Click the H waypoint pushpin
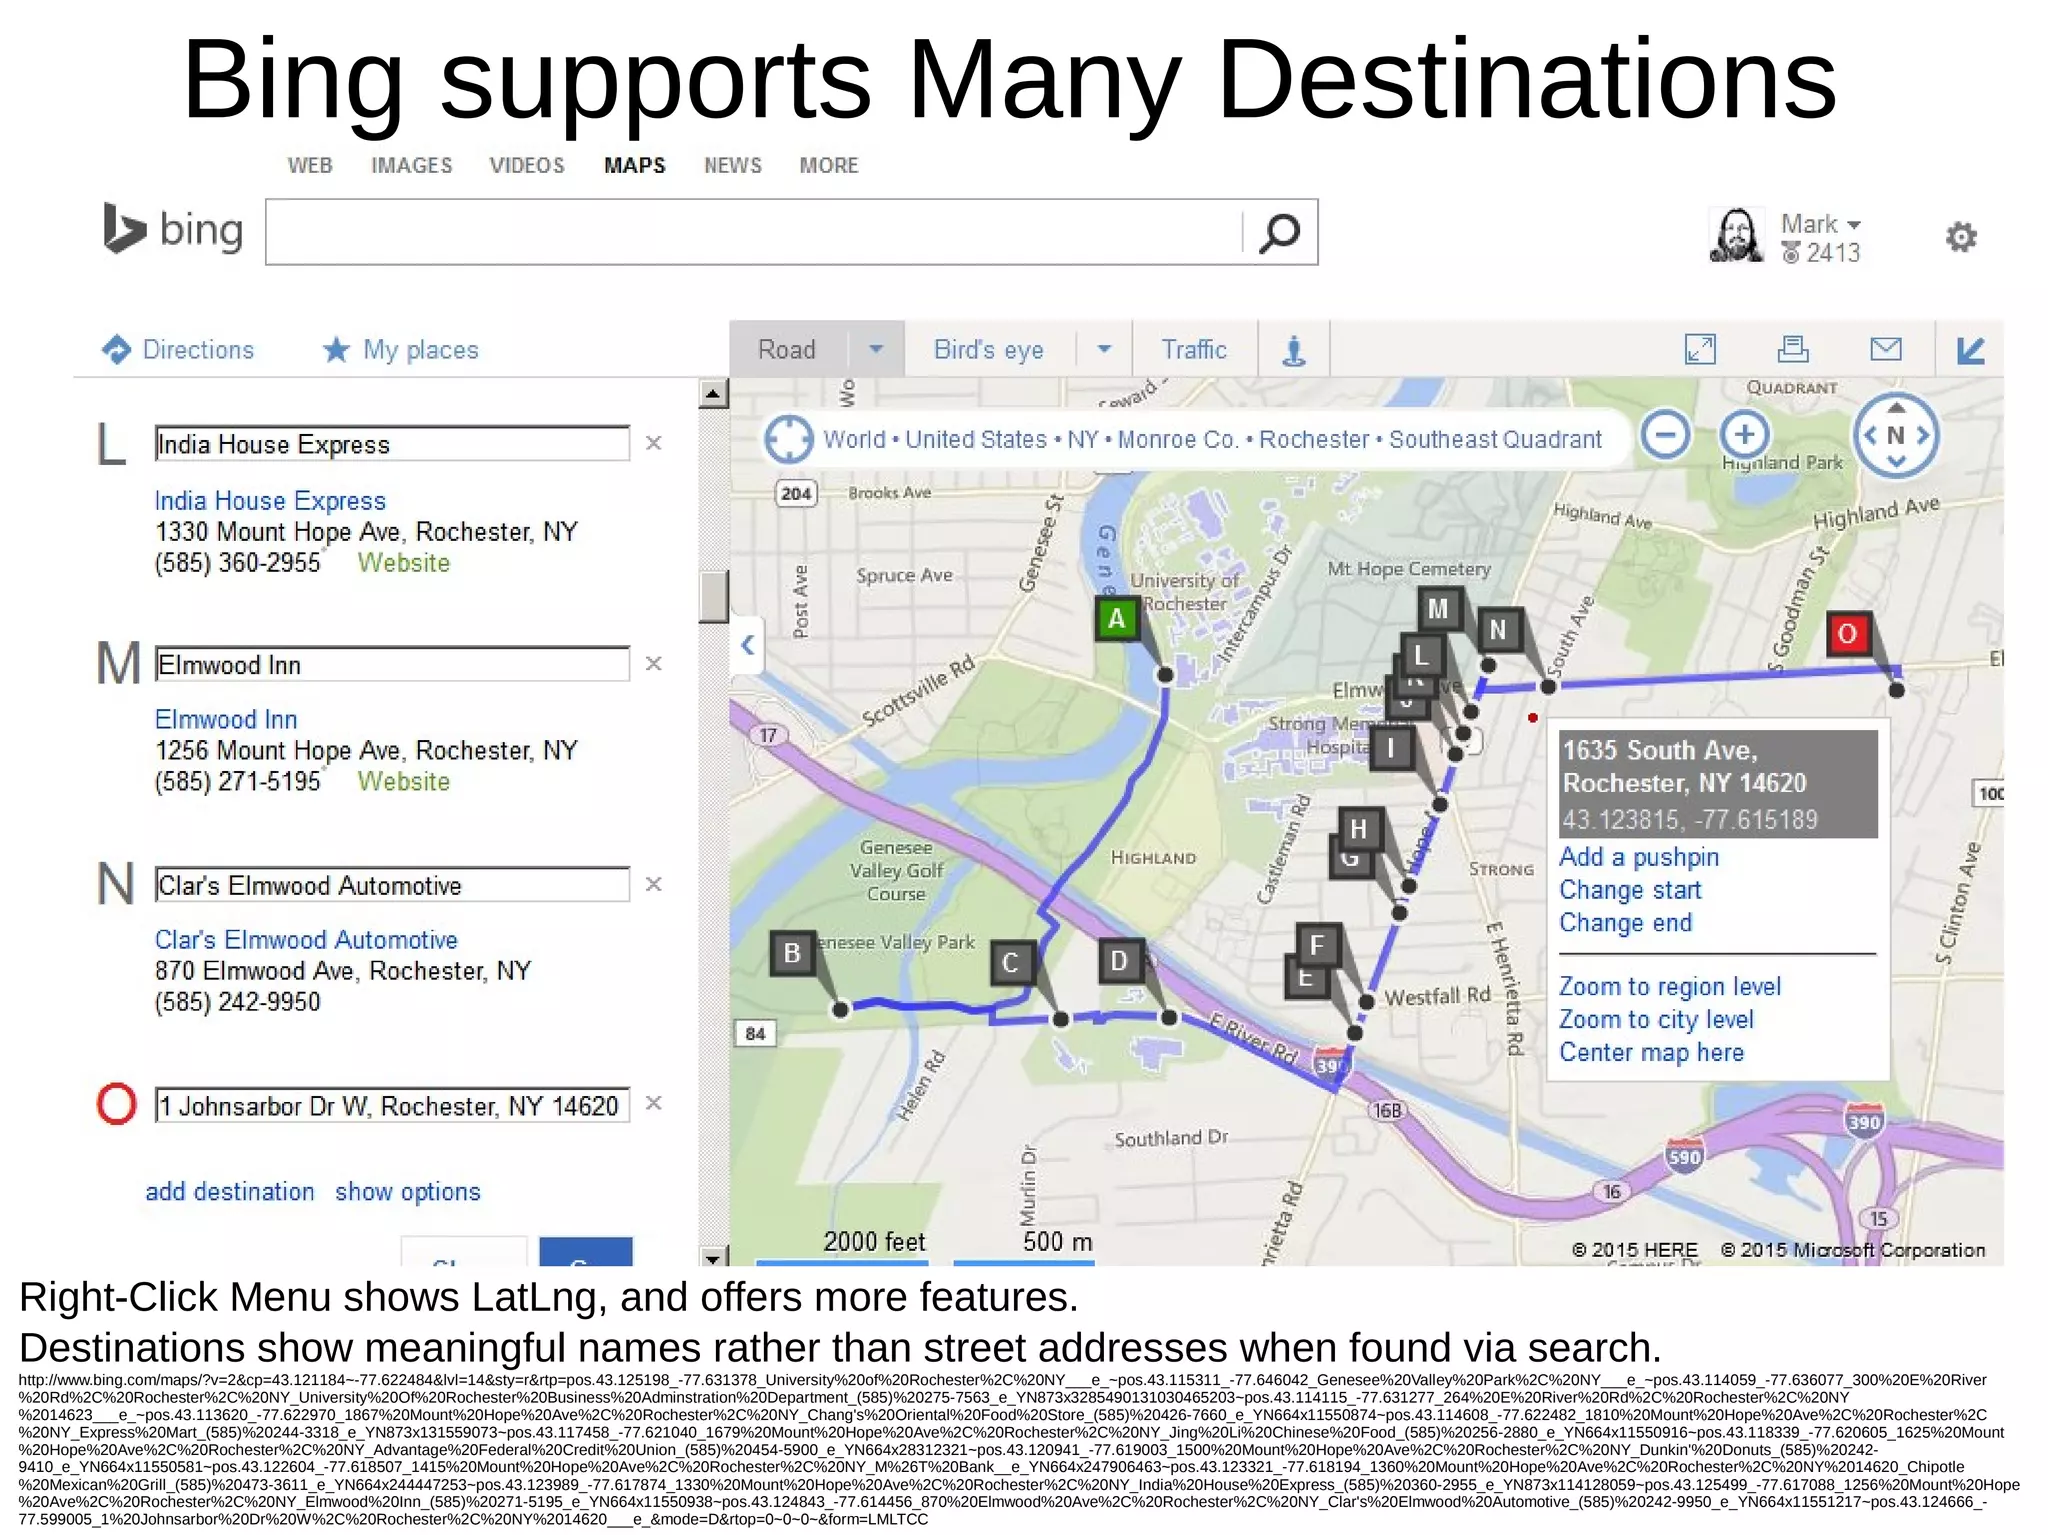 point(1359,828)
